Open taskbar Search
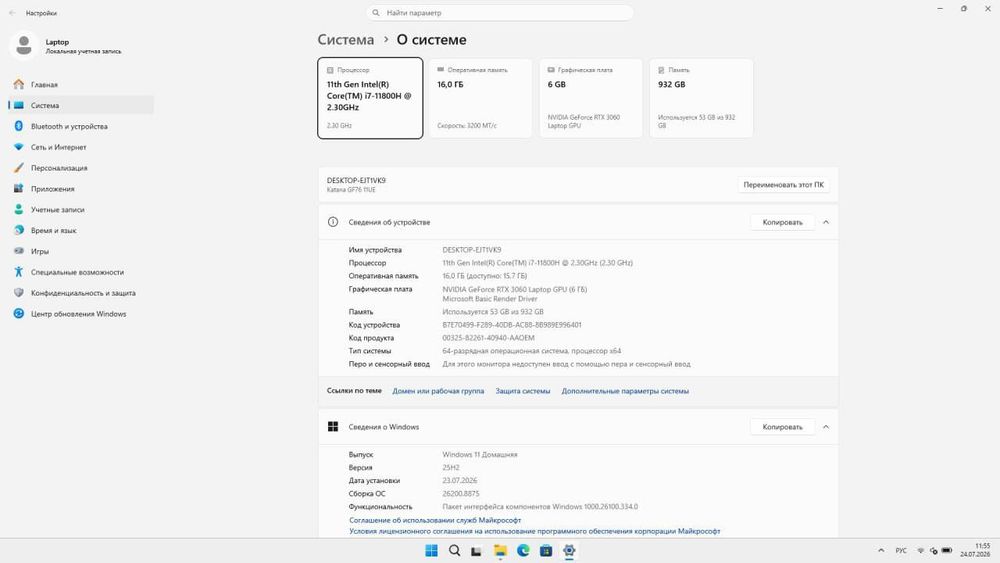Screen dimensions: 1000x563 (x=454, y=550)
